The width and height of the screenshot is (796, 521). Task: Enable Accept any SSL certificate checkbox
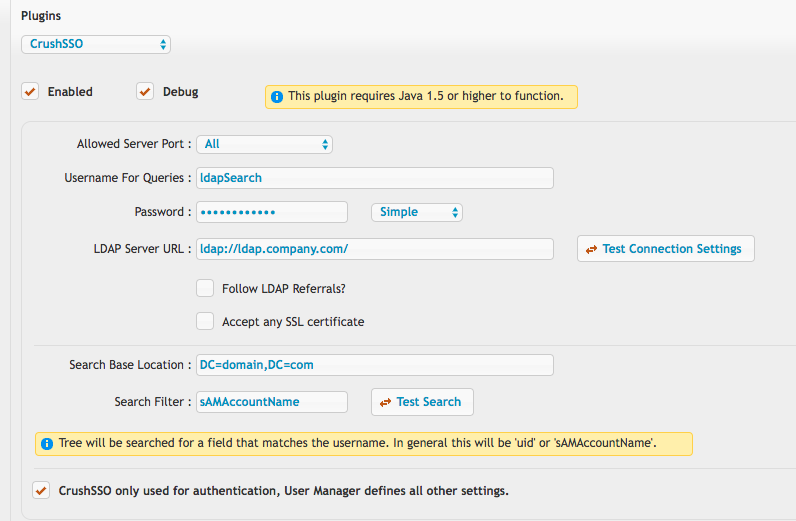point(205,321)
